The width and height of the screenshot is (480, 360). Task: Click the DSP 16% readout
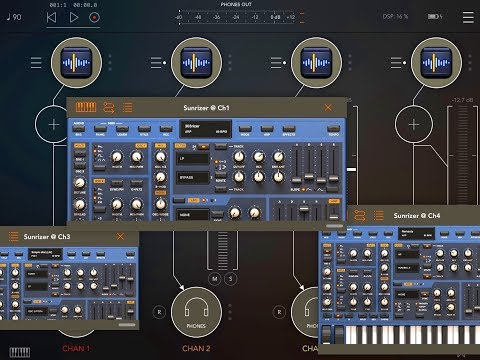click(395, 16)
